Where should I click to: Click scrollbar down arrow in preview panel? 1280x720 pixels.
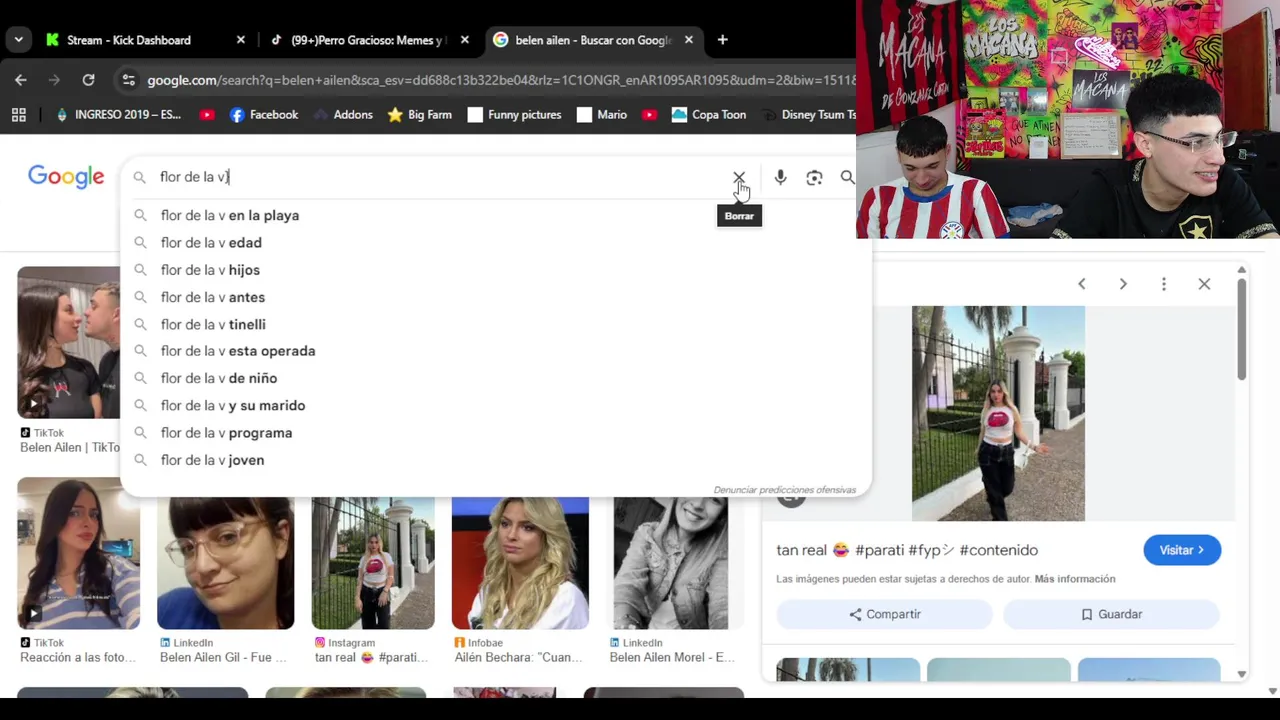[x=1241, y=675]
